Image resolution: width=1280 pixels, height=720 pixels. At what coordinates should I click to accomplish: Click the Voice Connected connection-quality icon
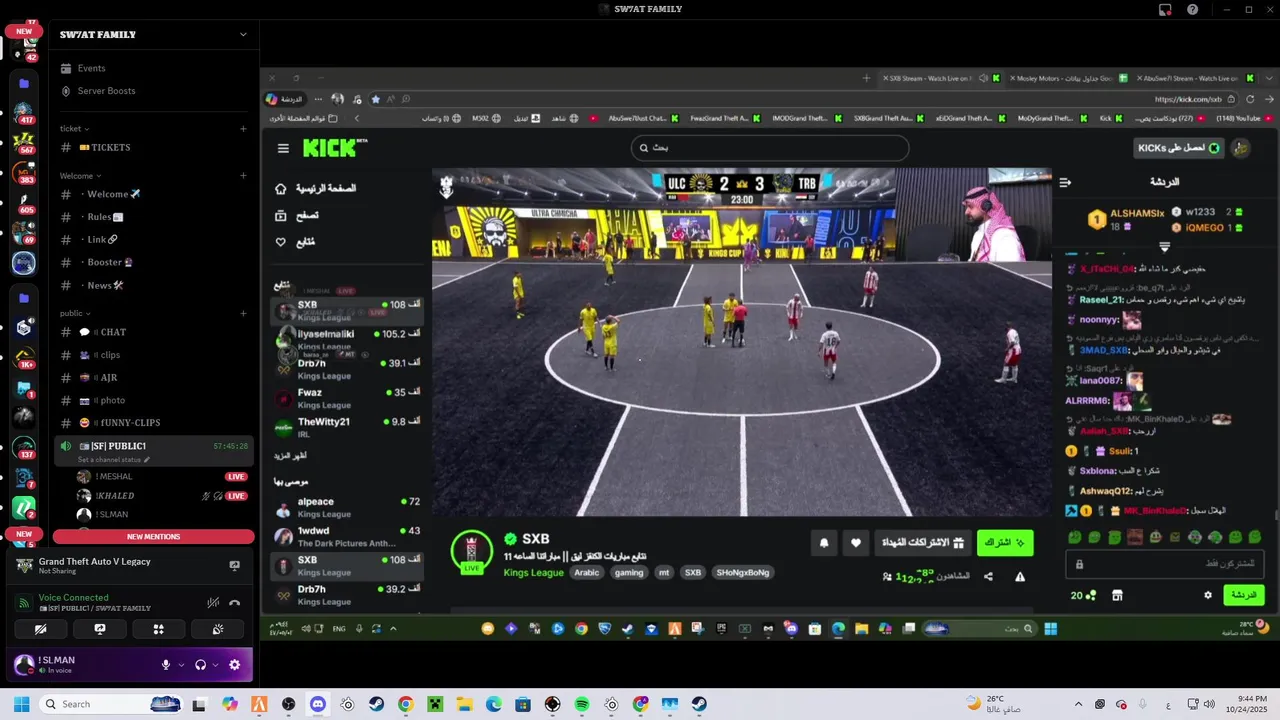(25, 603)
